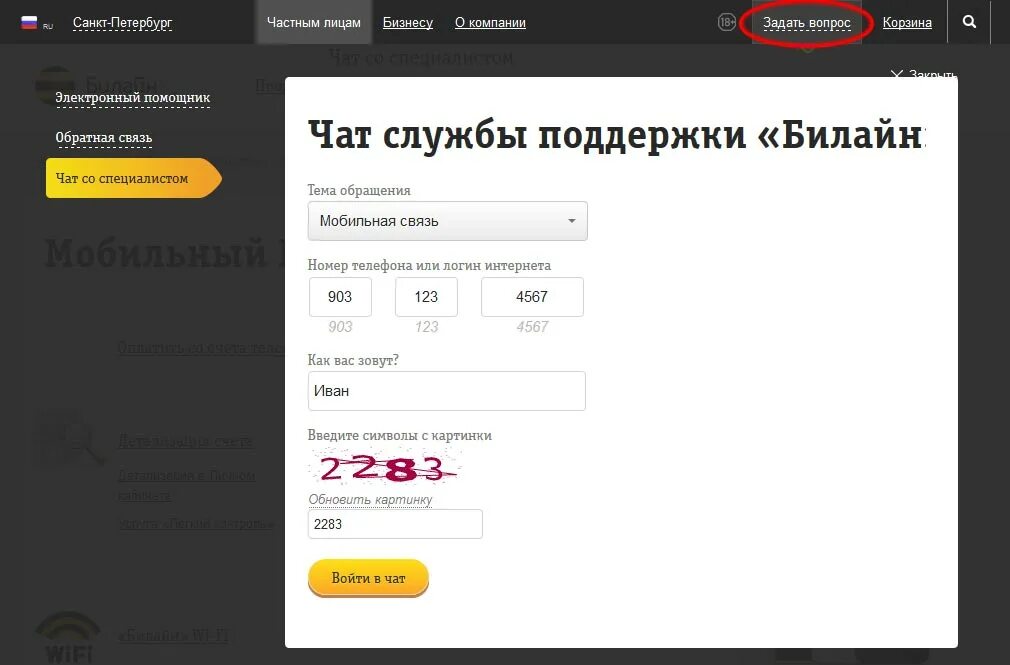Click the Билайн logo behind the dialog
Image resolution: width=1010 pixels, height=665 pixels.
(x=97, y=85)
